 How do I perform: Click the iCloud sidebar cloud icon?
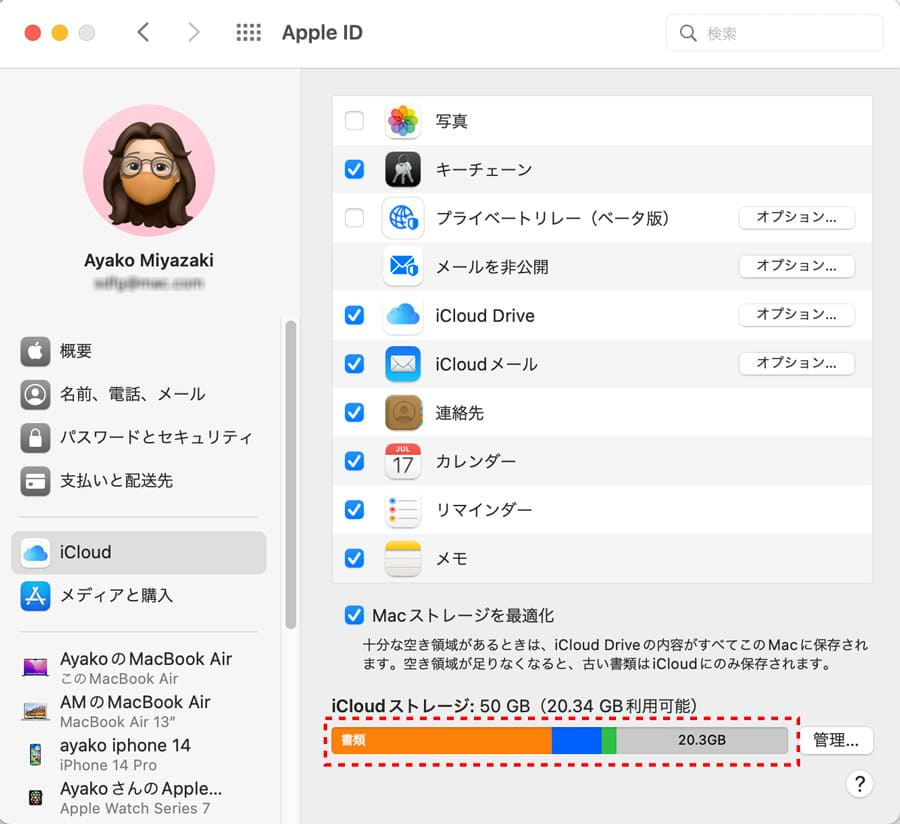tap(36, 553)
